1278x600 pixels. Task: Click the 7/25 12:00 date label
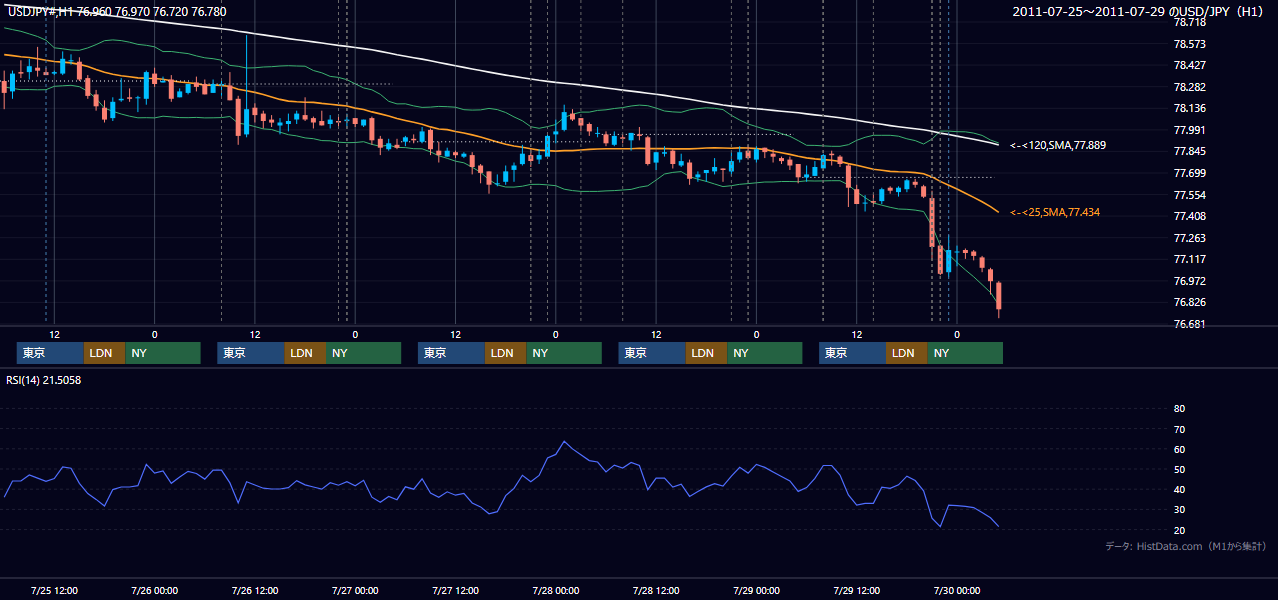54,590
